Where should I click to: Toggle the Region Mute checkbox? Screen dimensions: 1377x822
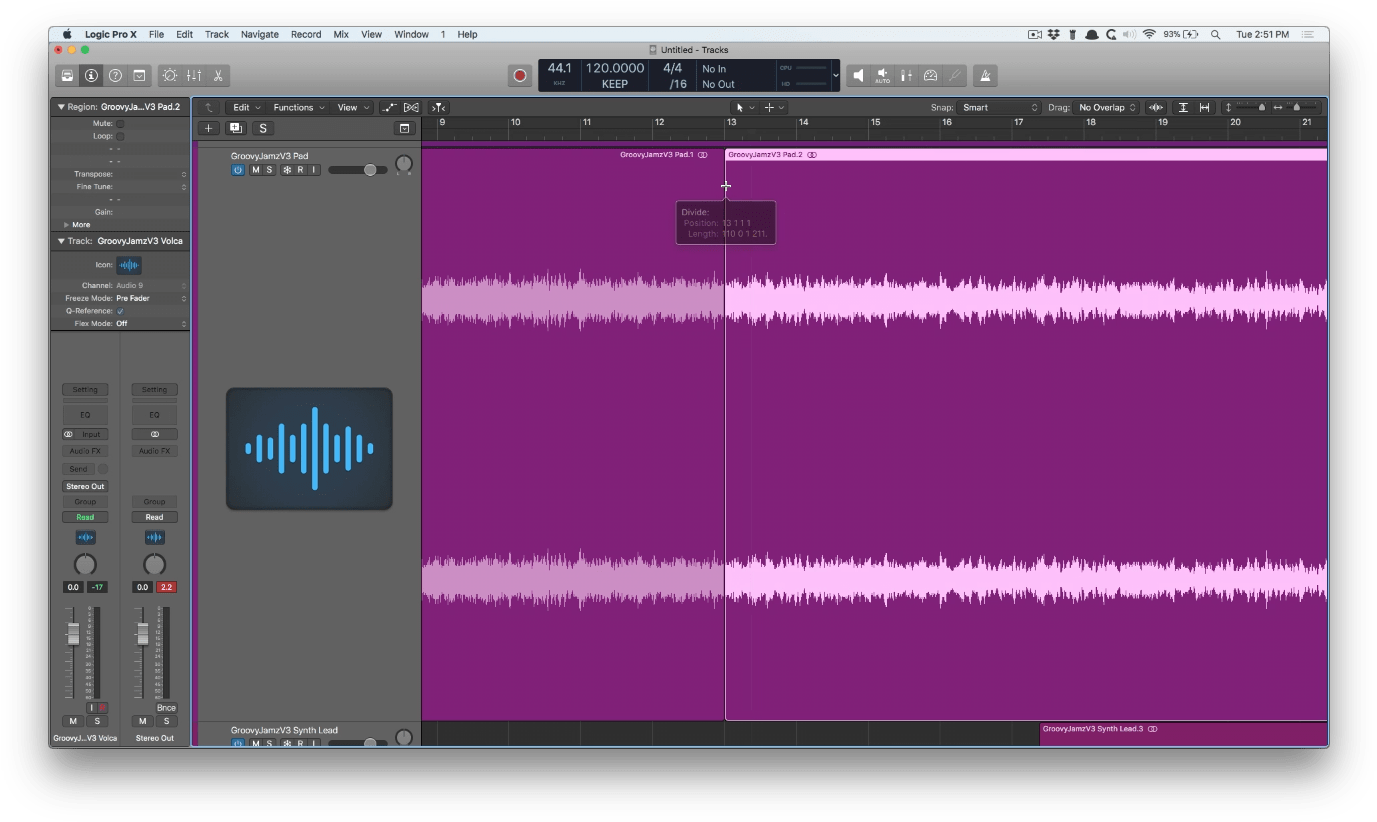pos(120,124)
